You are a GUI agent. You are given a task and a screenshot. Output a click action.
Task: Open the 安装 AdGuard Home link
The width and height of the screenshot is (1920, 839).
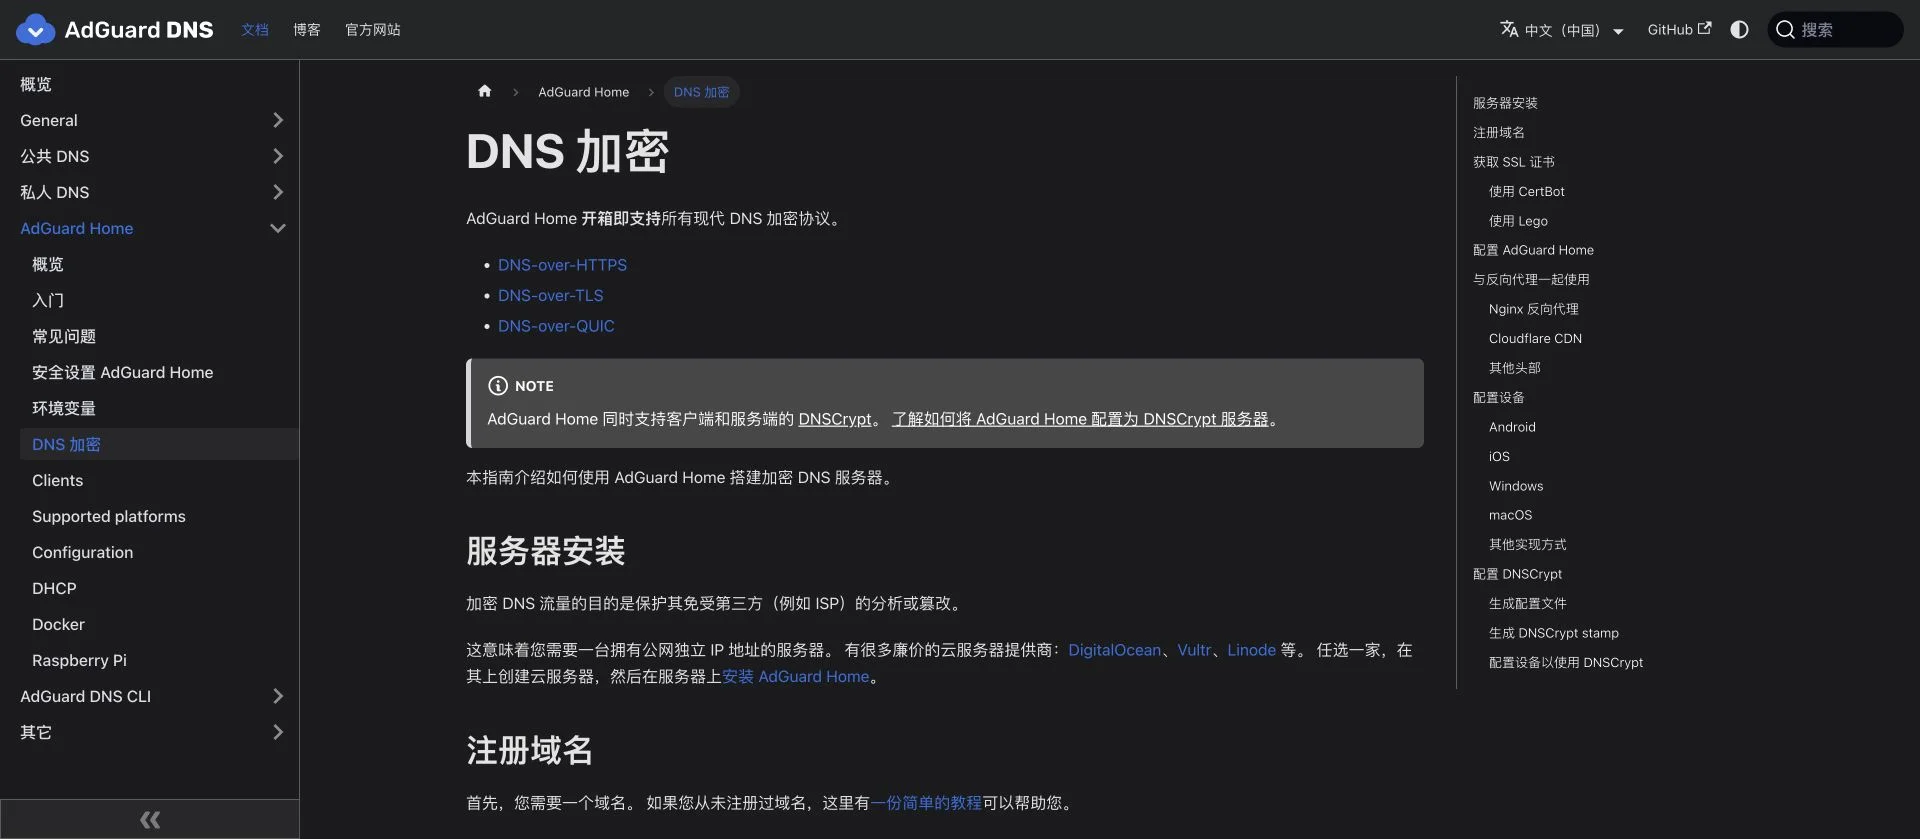(x=796, y=677)
